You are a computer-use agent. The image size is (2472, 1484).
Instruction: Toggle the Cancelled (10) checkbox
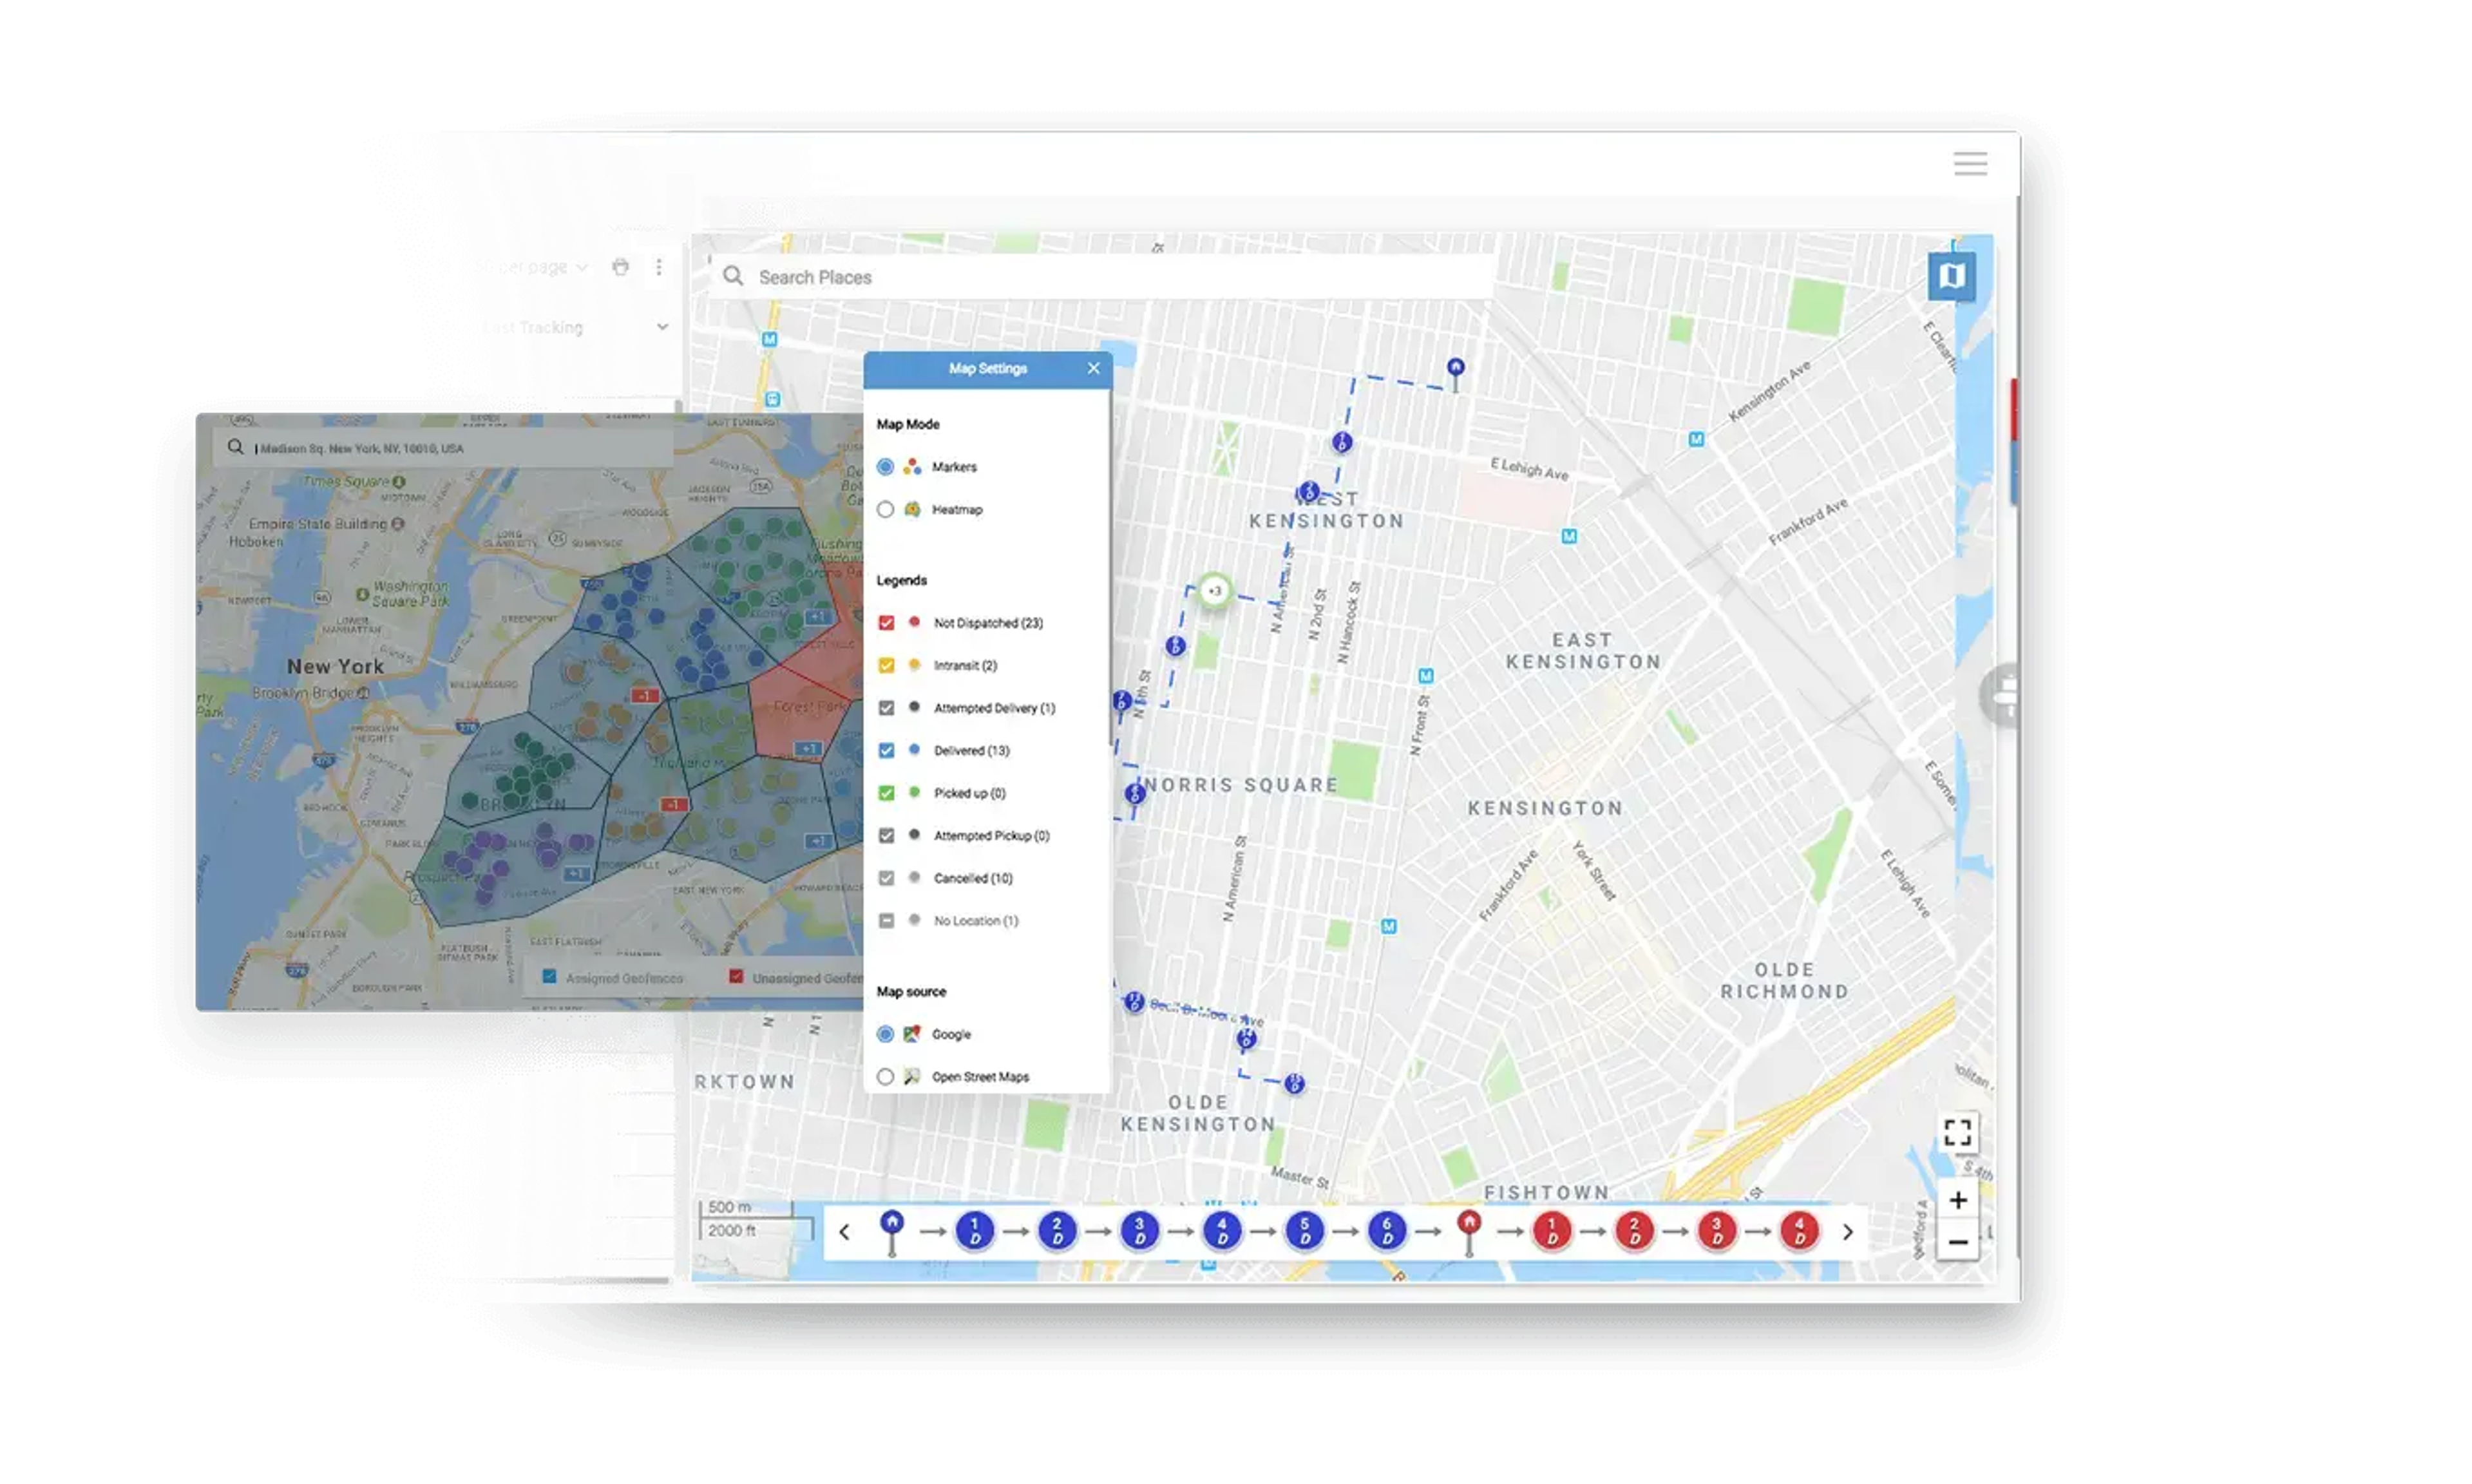pos(886,878)
